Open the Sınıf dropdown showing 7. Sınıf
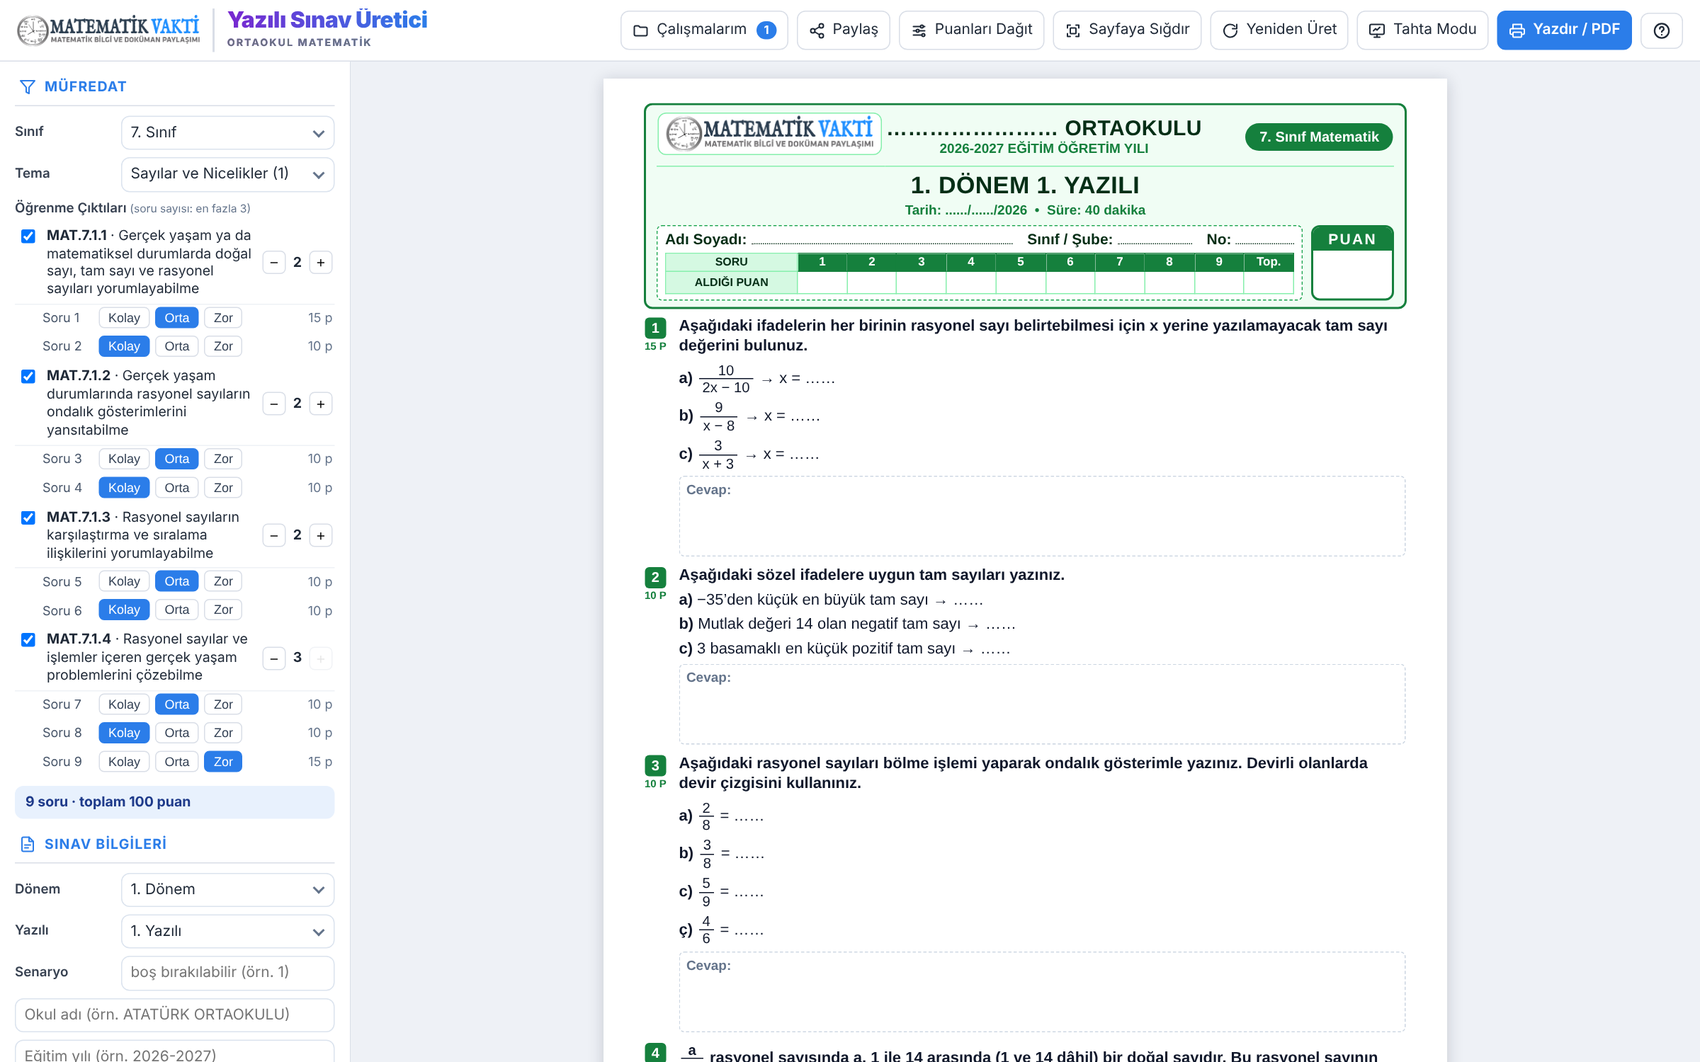 [227, 132]
